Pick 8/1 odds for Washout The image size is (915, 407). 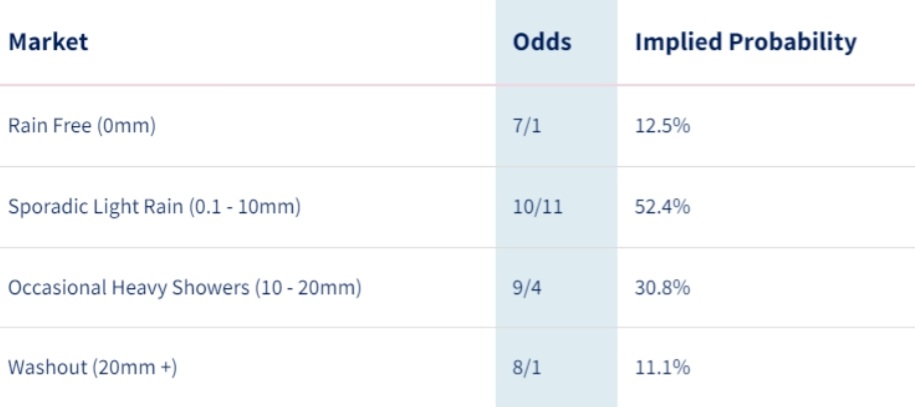(527, 368)
